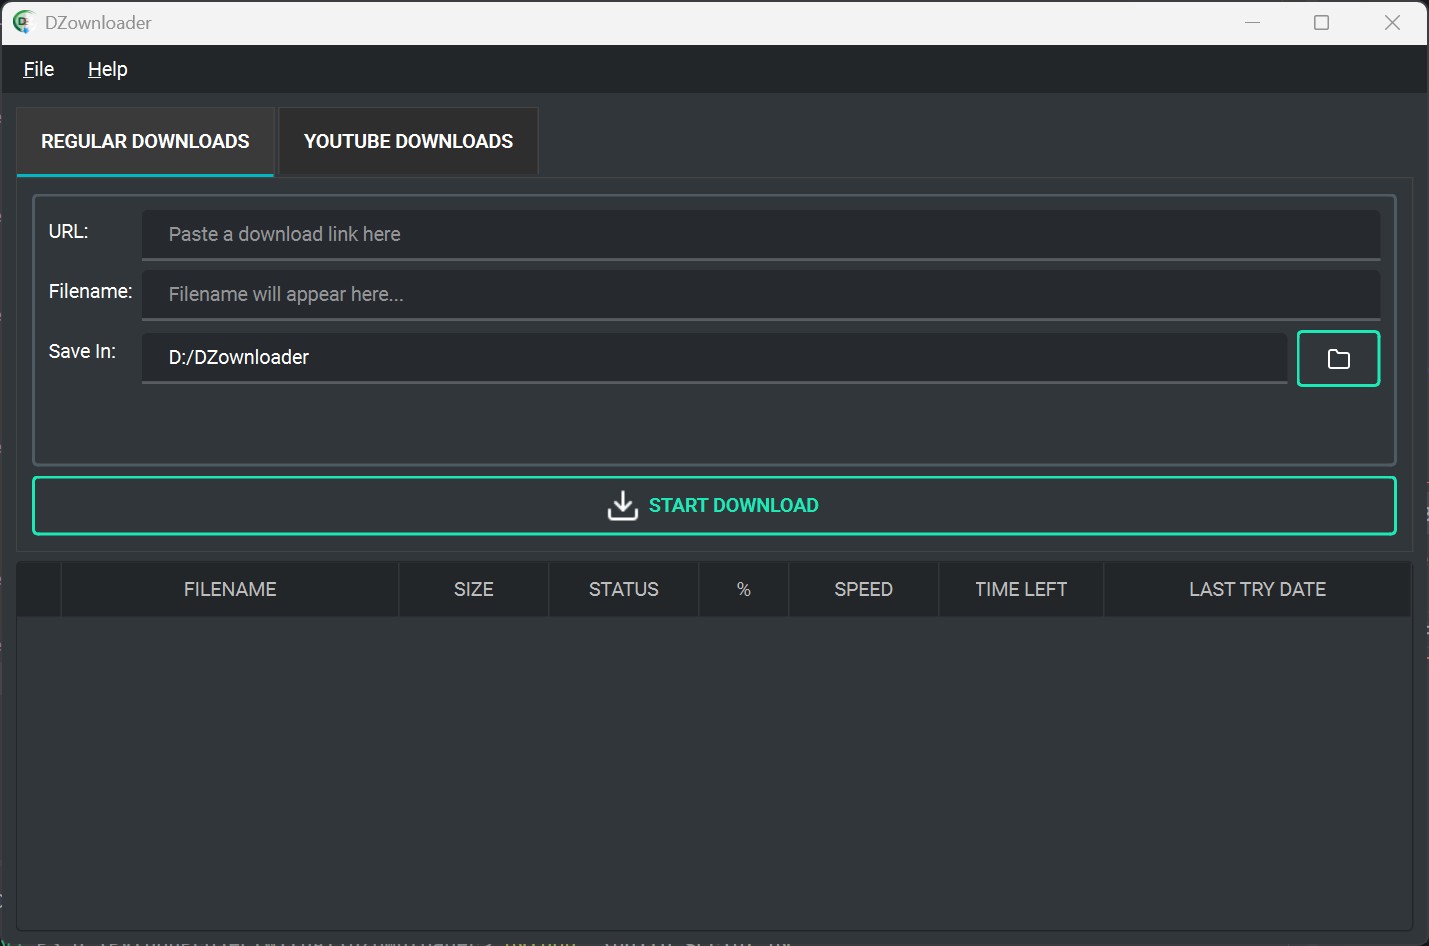Viewport: 1429px width, 946px height.
Task: Switch to the Regular Downloads tab
Action: point(145,142)
